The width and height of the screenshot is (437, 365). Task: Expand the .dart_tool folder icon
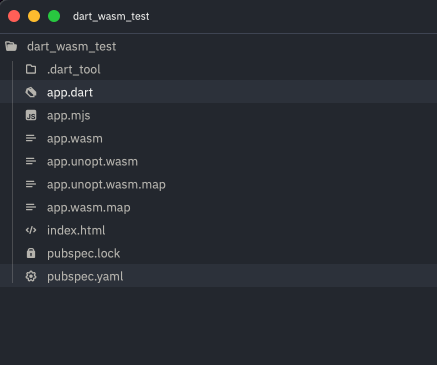[x=31, y=69]
